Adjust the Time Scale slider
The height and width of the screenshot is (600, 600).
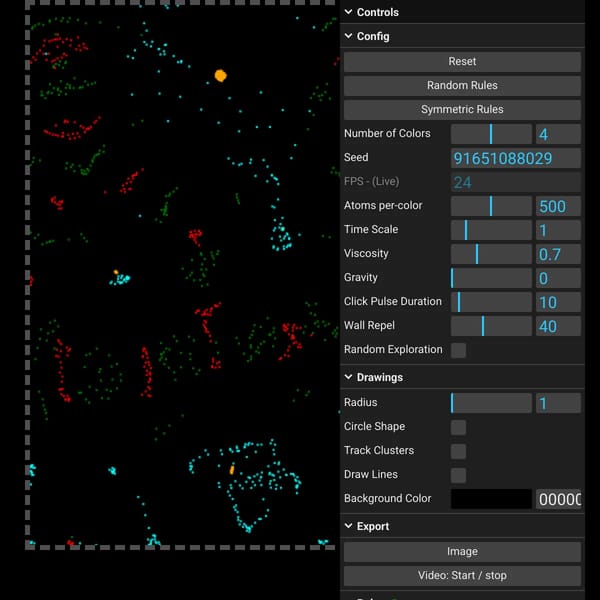click(491, 230)
